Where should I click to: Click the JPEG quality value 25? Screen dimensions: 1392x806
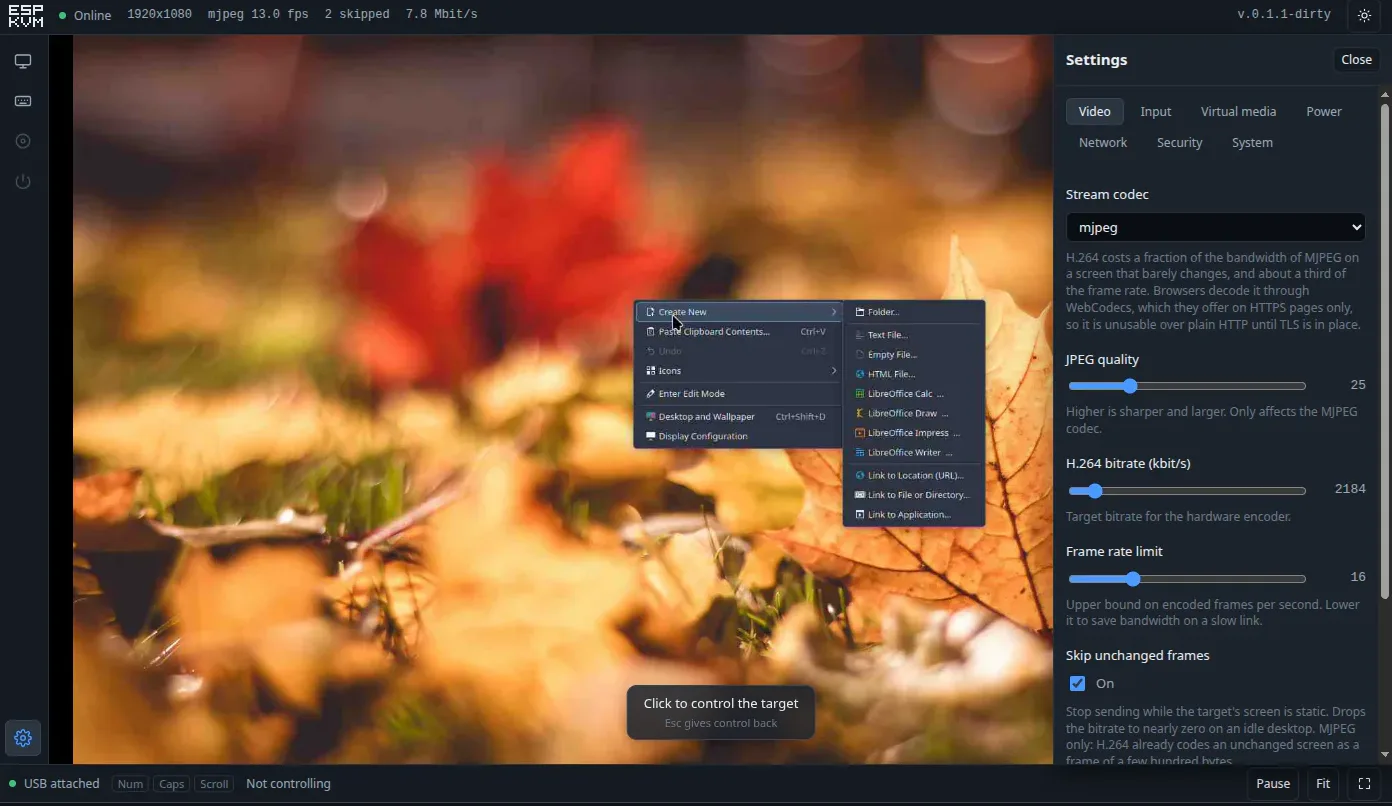tap(1357, 385)
